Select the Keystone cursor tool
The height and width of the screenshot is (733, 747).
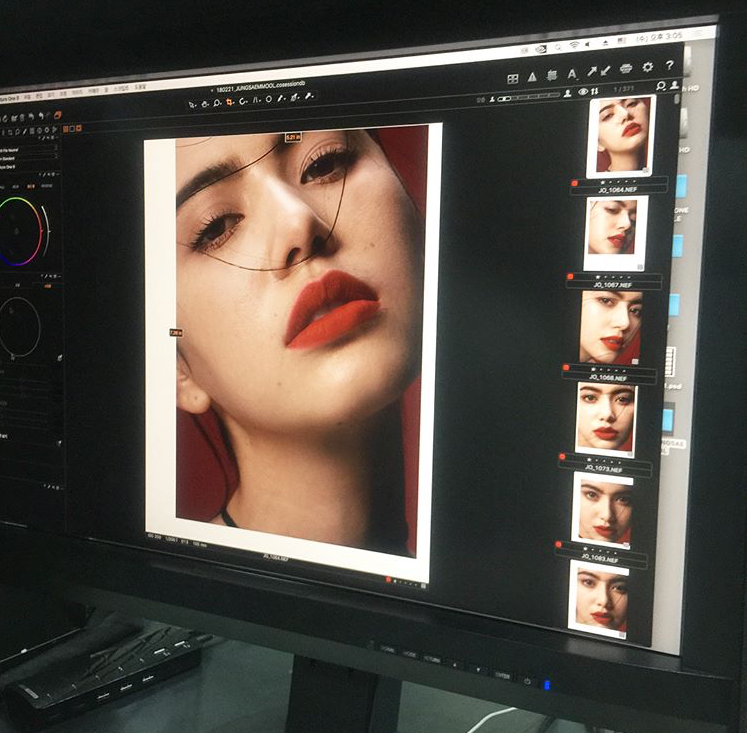(x=256, y=100)
